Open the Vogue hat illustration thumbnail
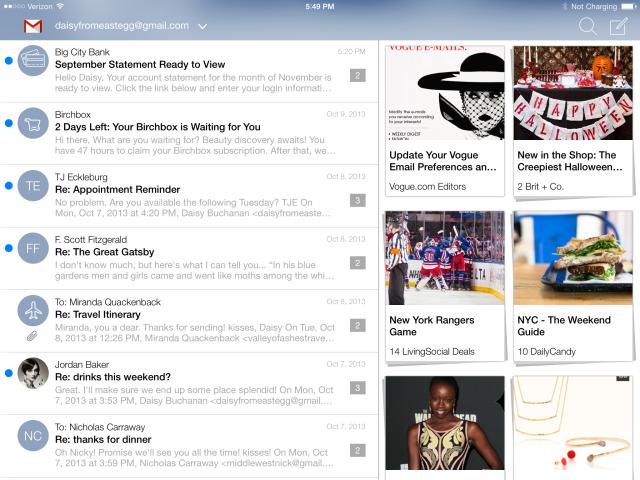The width and height of the screenshot is (640, 480). click(x=445, y=93)
